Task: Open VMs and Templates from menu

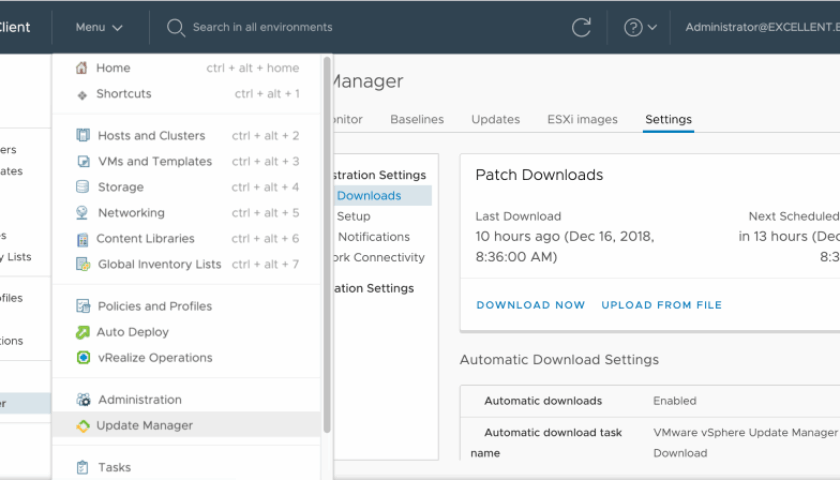Action: pyautogui.click(x=187, y=161)
